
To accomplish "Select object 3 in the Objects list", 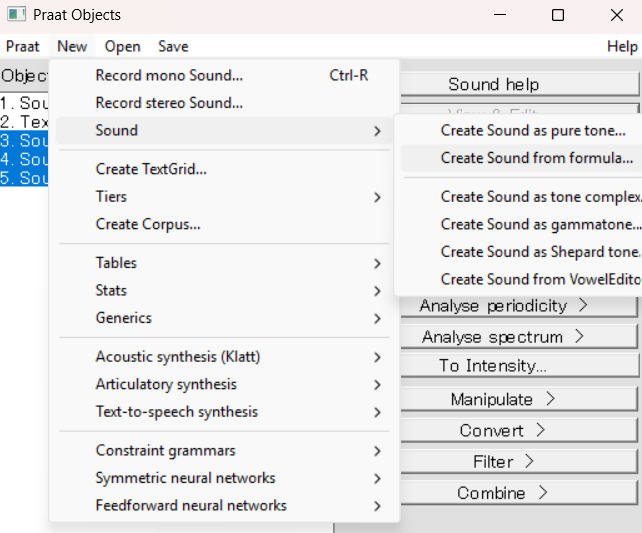I will point(24,140).
